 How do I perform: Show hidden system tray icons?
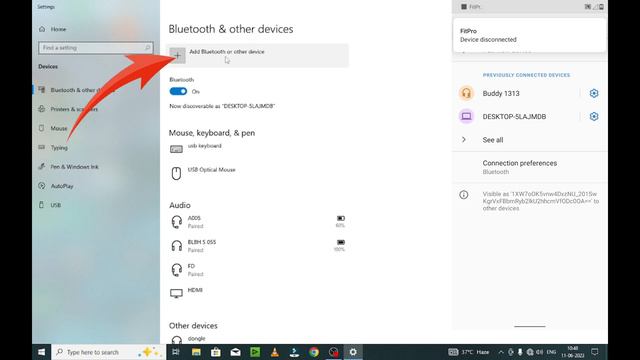coord(501,352)
